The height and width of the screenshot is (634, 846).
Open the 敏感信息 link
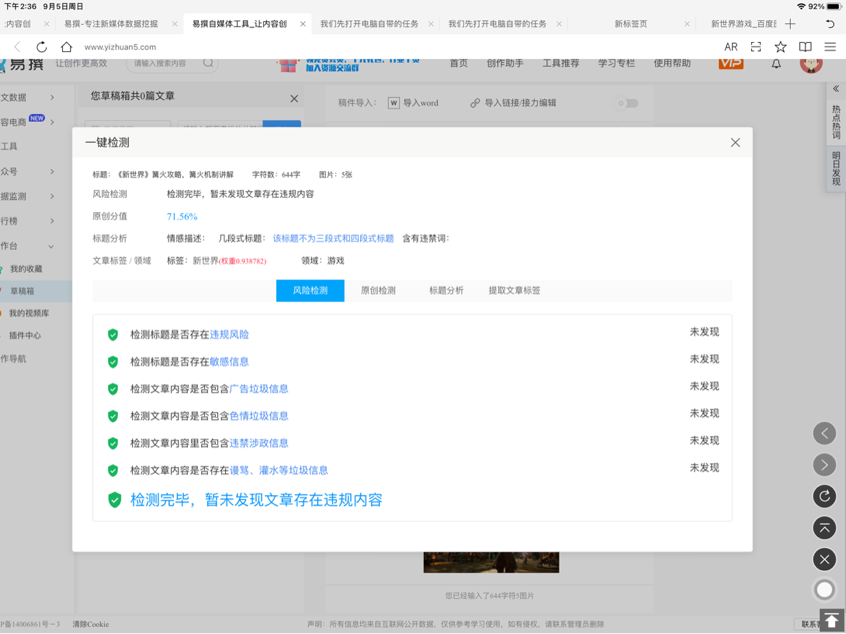[x=229, y=362]
